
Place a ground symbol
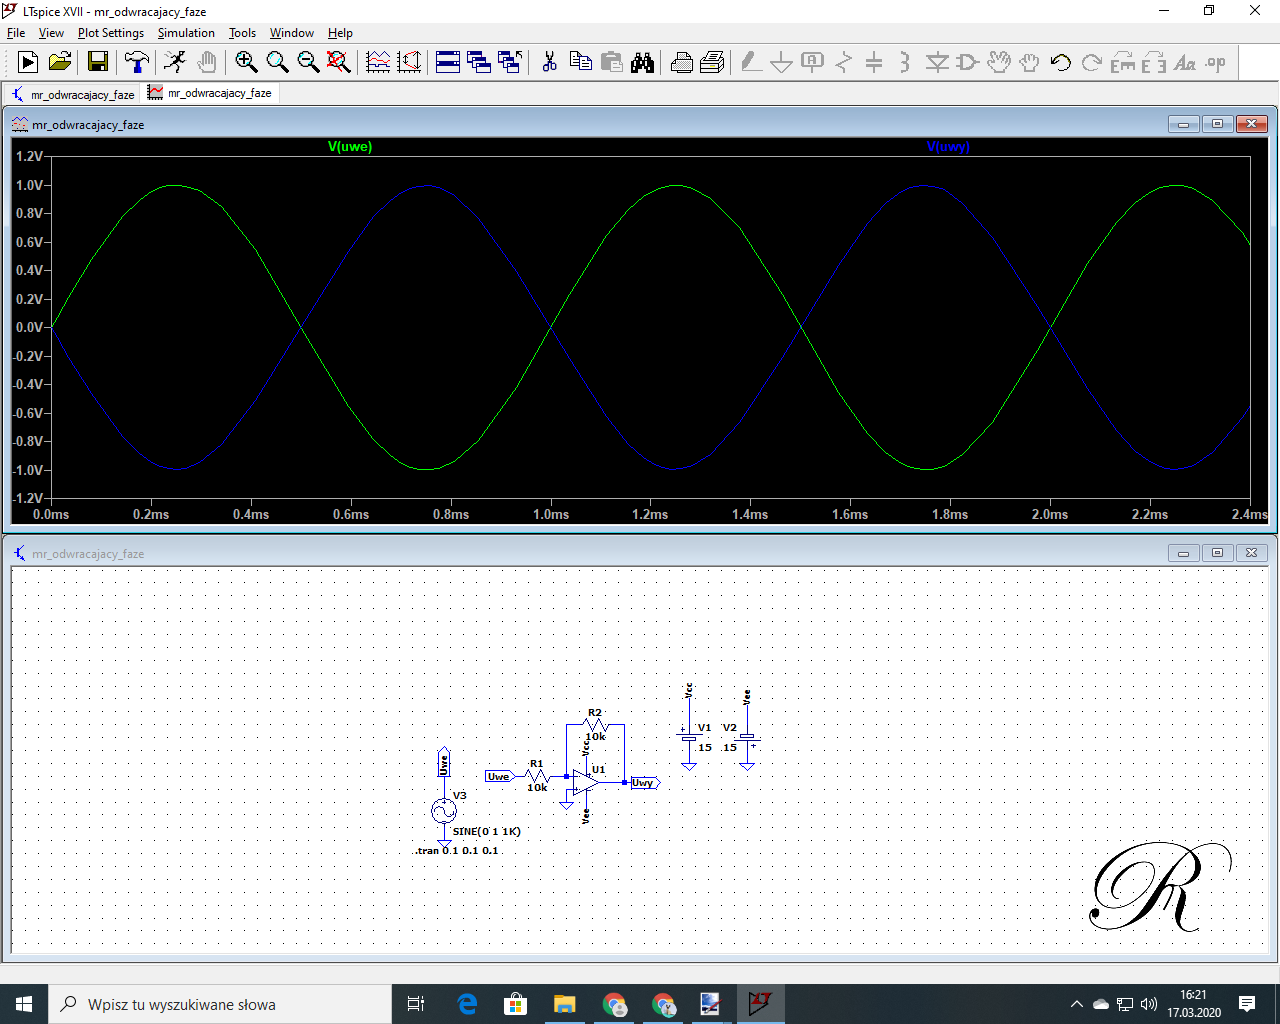pyautogui.click(x=782, y=62)
